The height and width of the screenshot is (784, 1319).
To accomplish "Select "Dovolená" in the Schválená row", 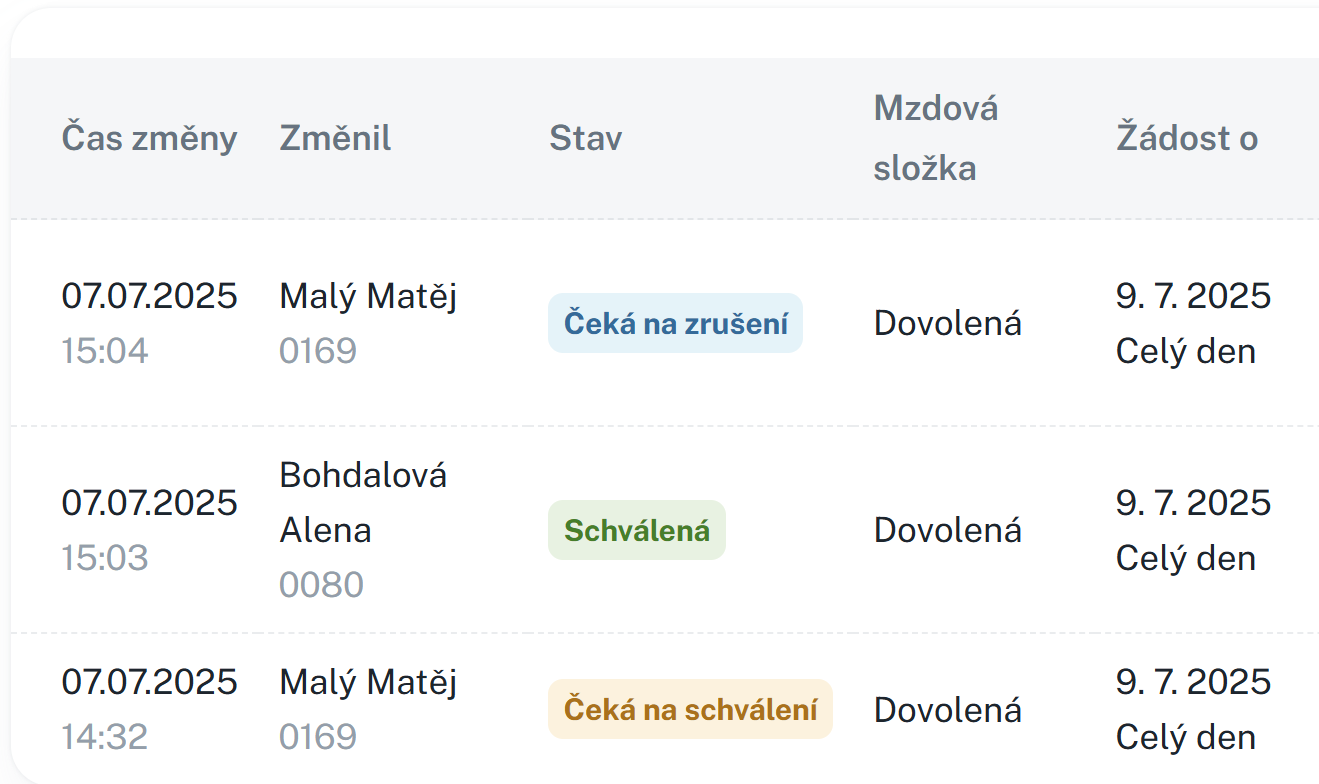I will [947, 530].
